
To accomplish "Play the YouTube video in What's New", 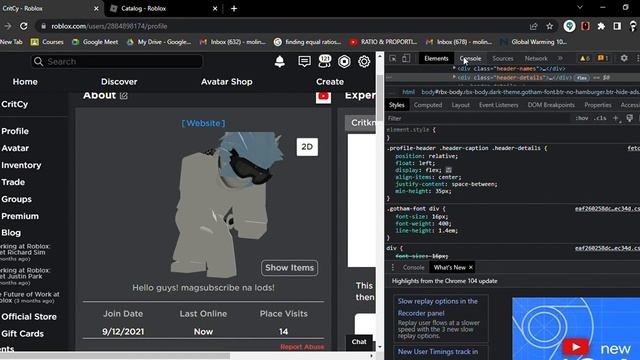I will click(x=576, y=347).
